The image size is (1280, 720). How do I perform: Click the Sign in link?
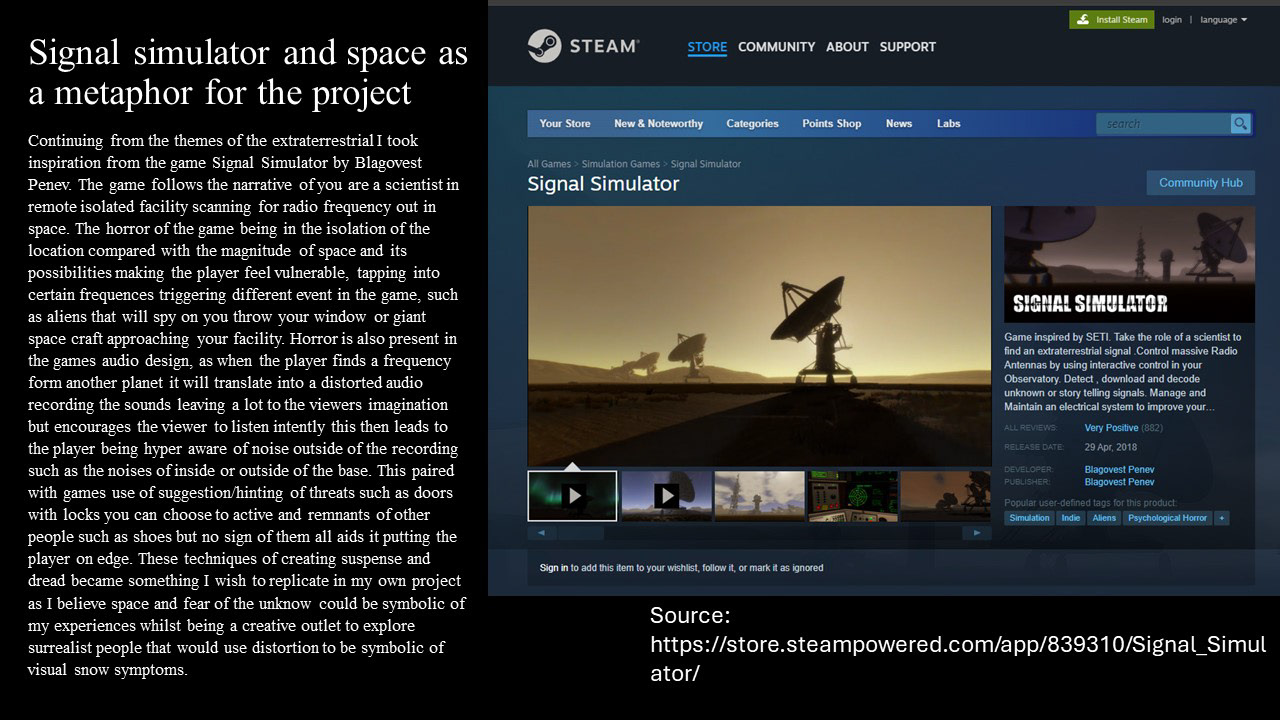click(554, 568)
